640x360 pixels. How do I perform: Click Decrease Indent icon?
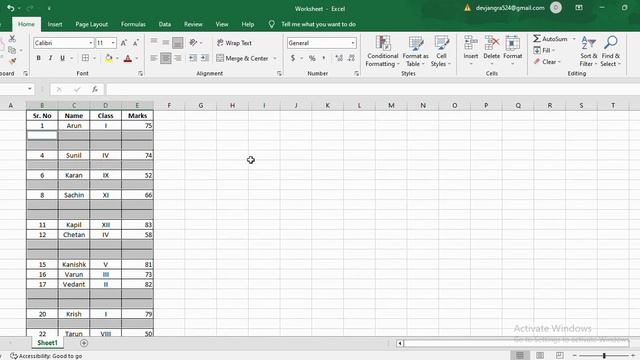click(193, 58)
